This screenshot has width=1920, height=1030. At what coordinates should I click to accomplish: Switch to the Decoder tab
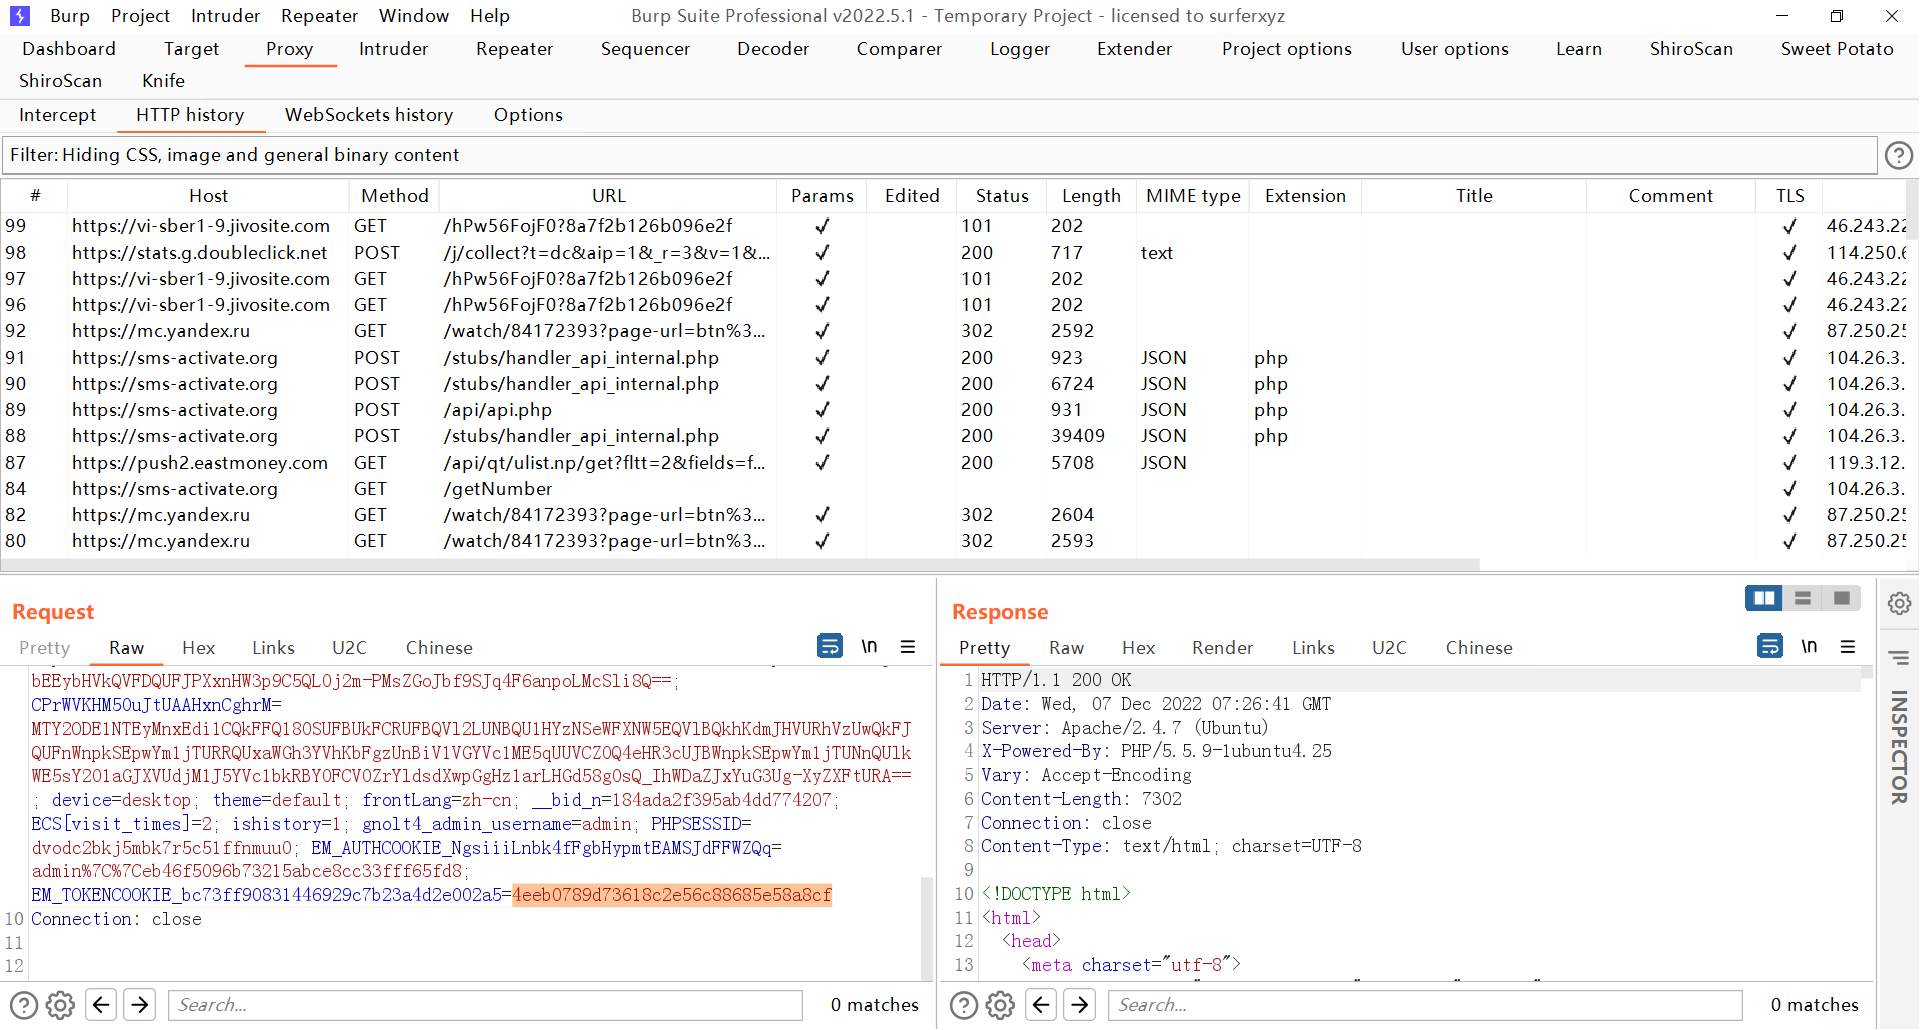(773, 49)
